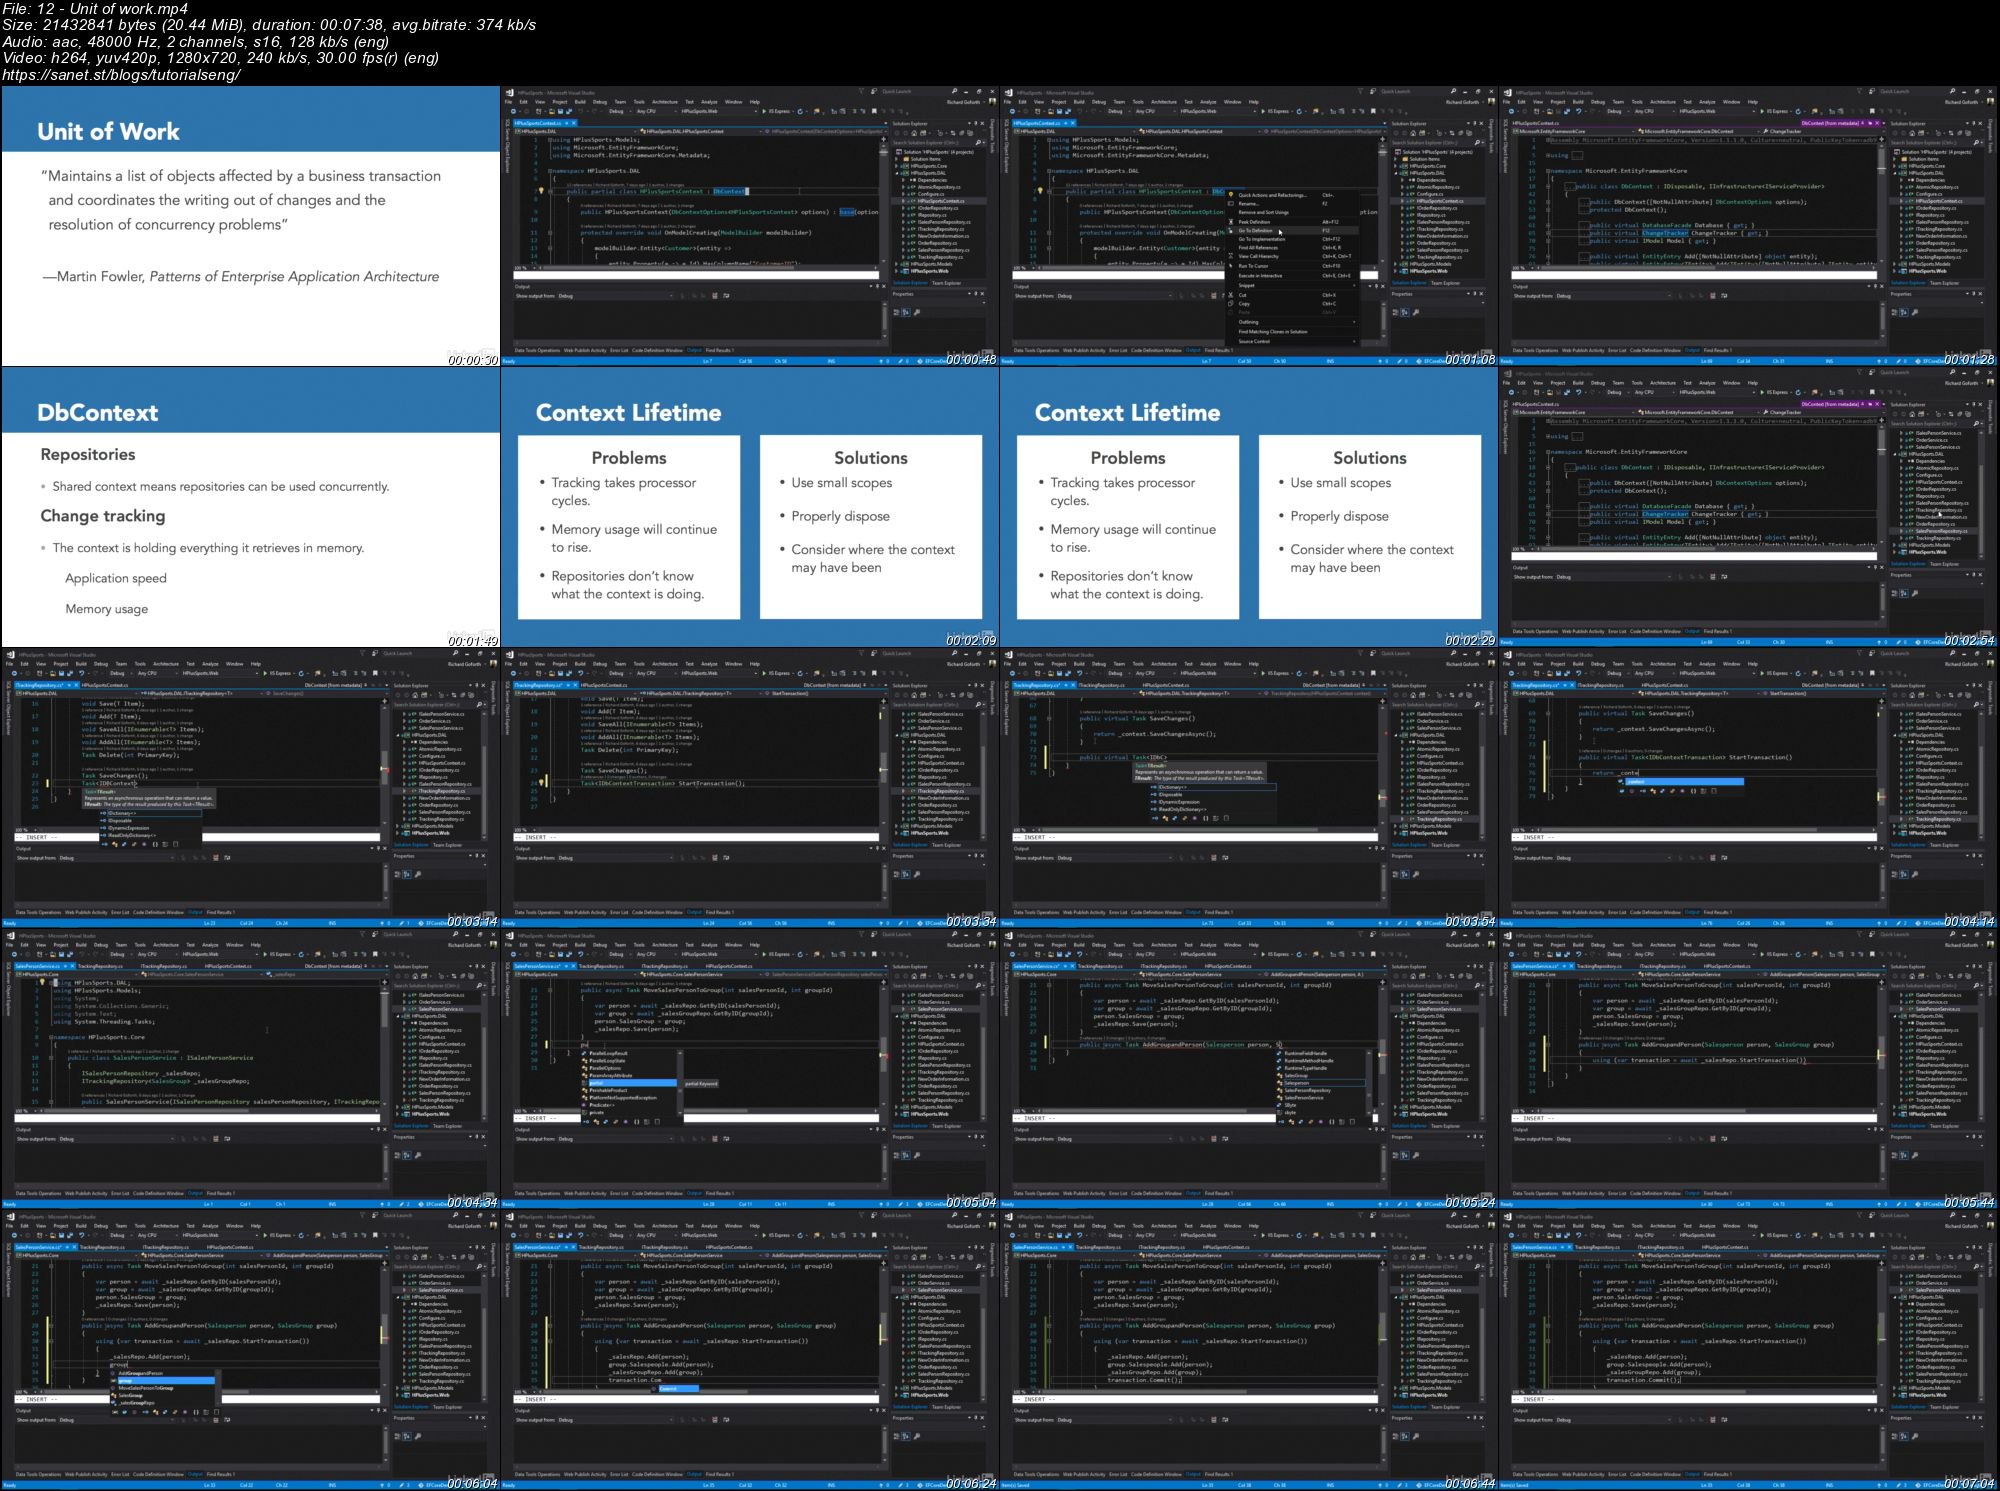Select the Context Lifetime slide at 00:02:29
Screen dimensions: 2000x1491
pos(1248,507)
